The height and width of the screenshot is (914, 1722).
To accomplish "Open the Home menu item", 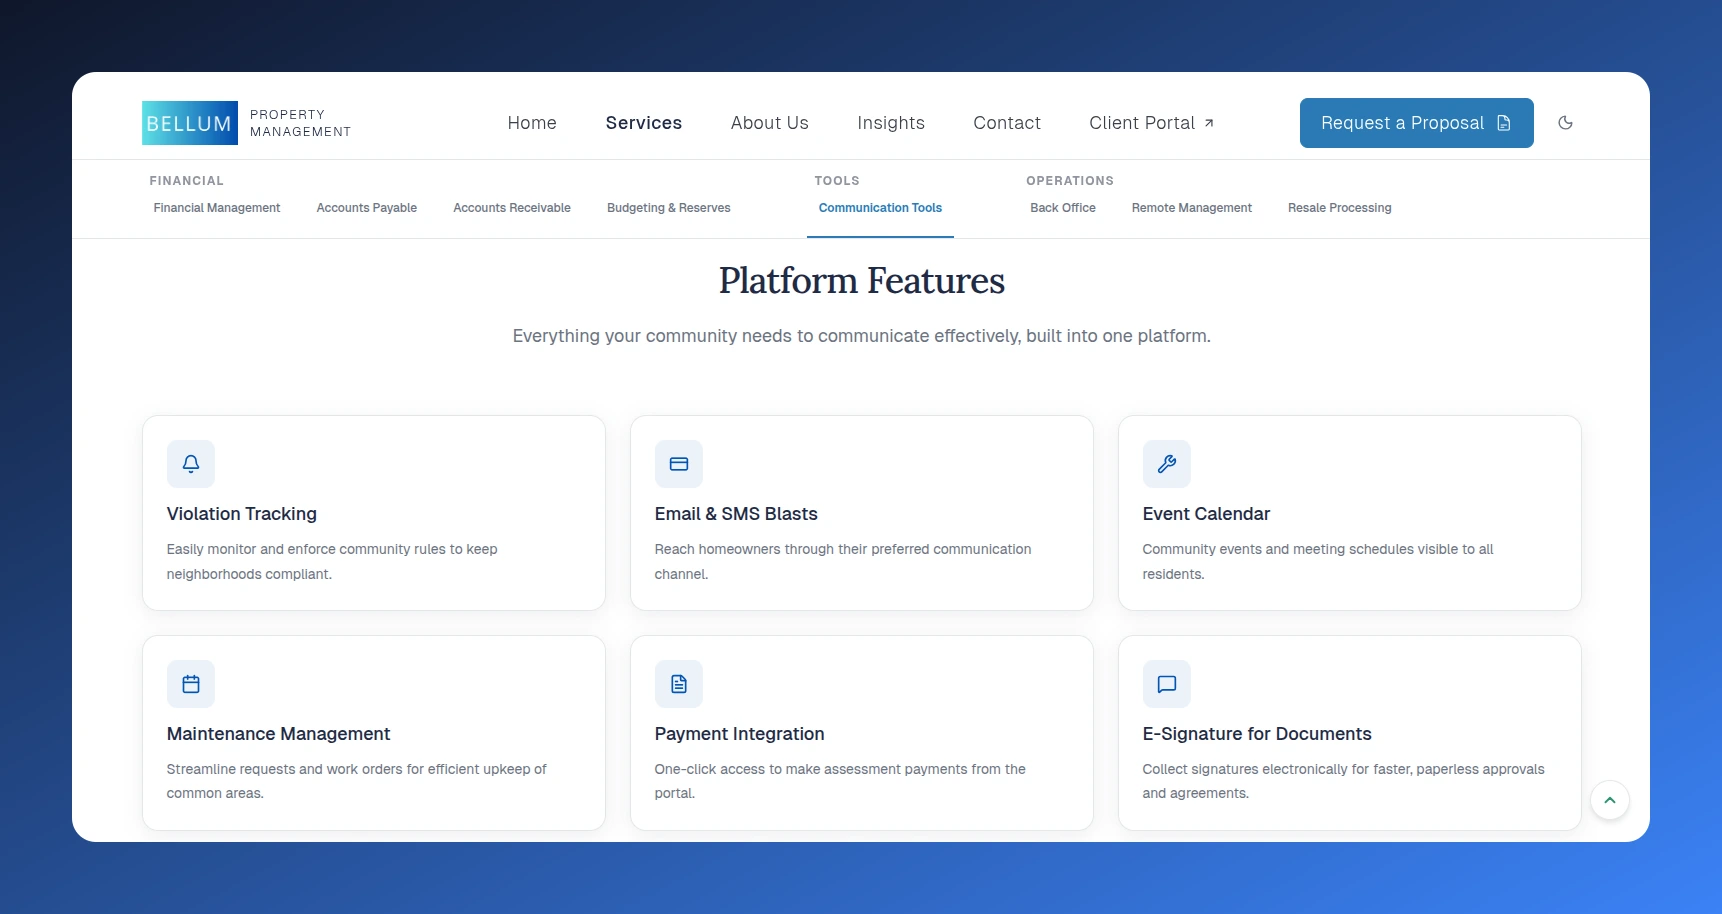I will 532,123.
